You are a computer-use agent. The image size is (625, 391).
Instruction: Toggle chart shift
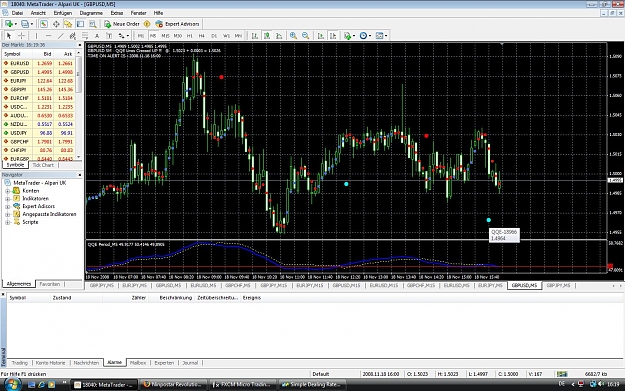(x=333, y=36)
